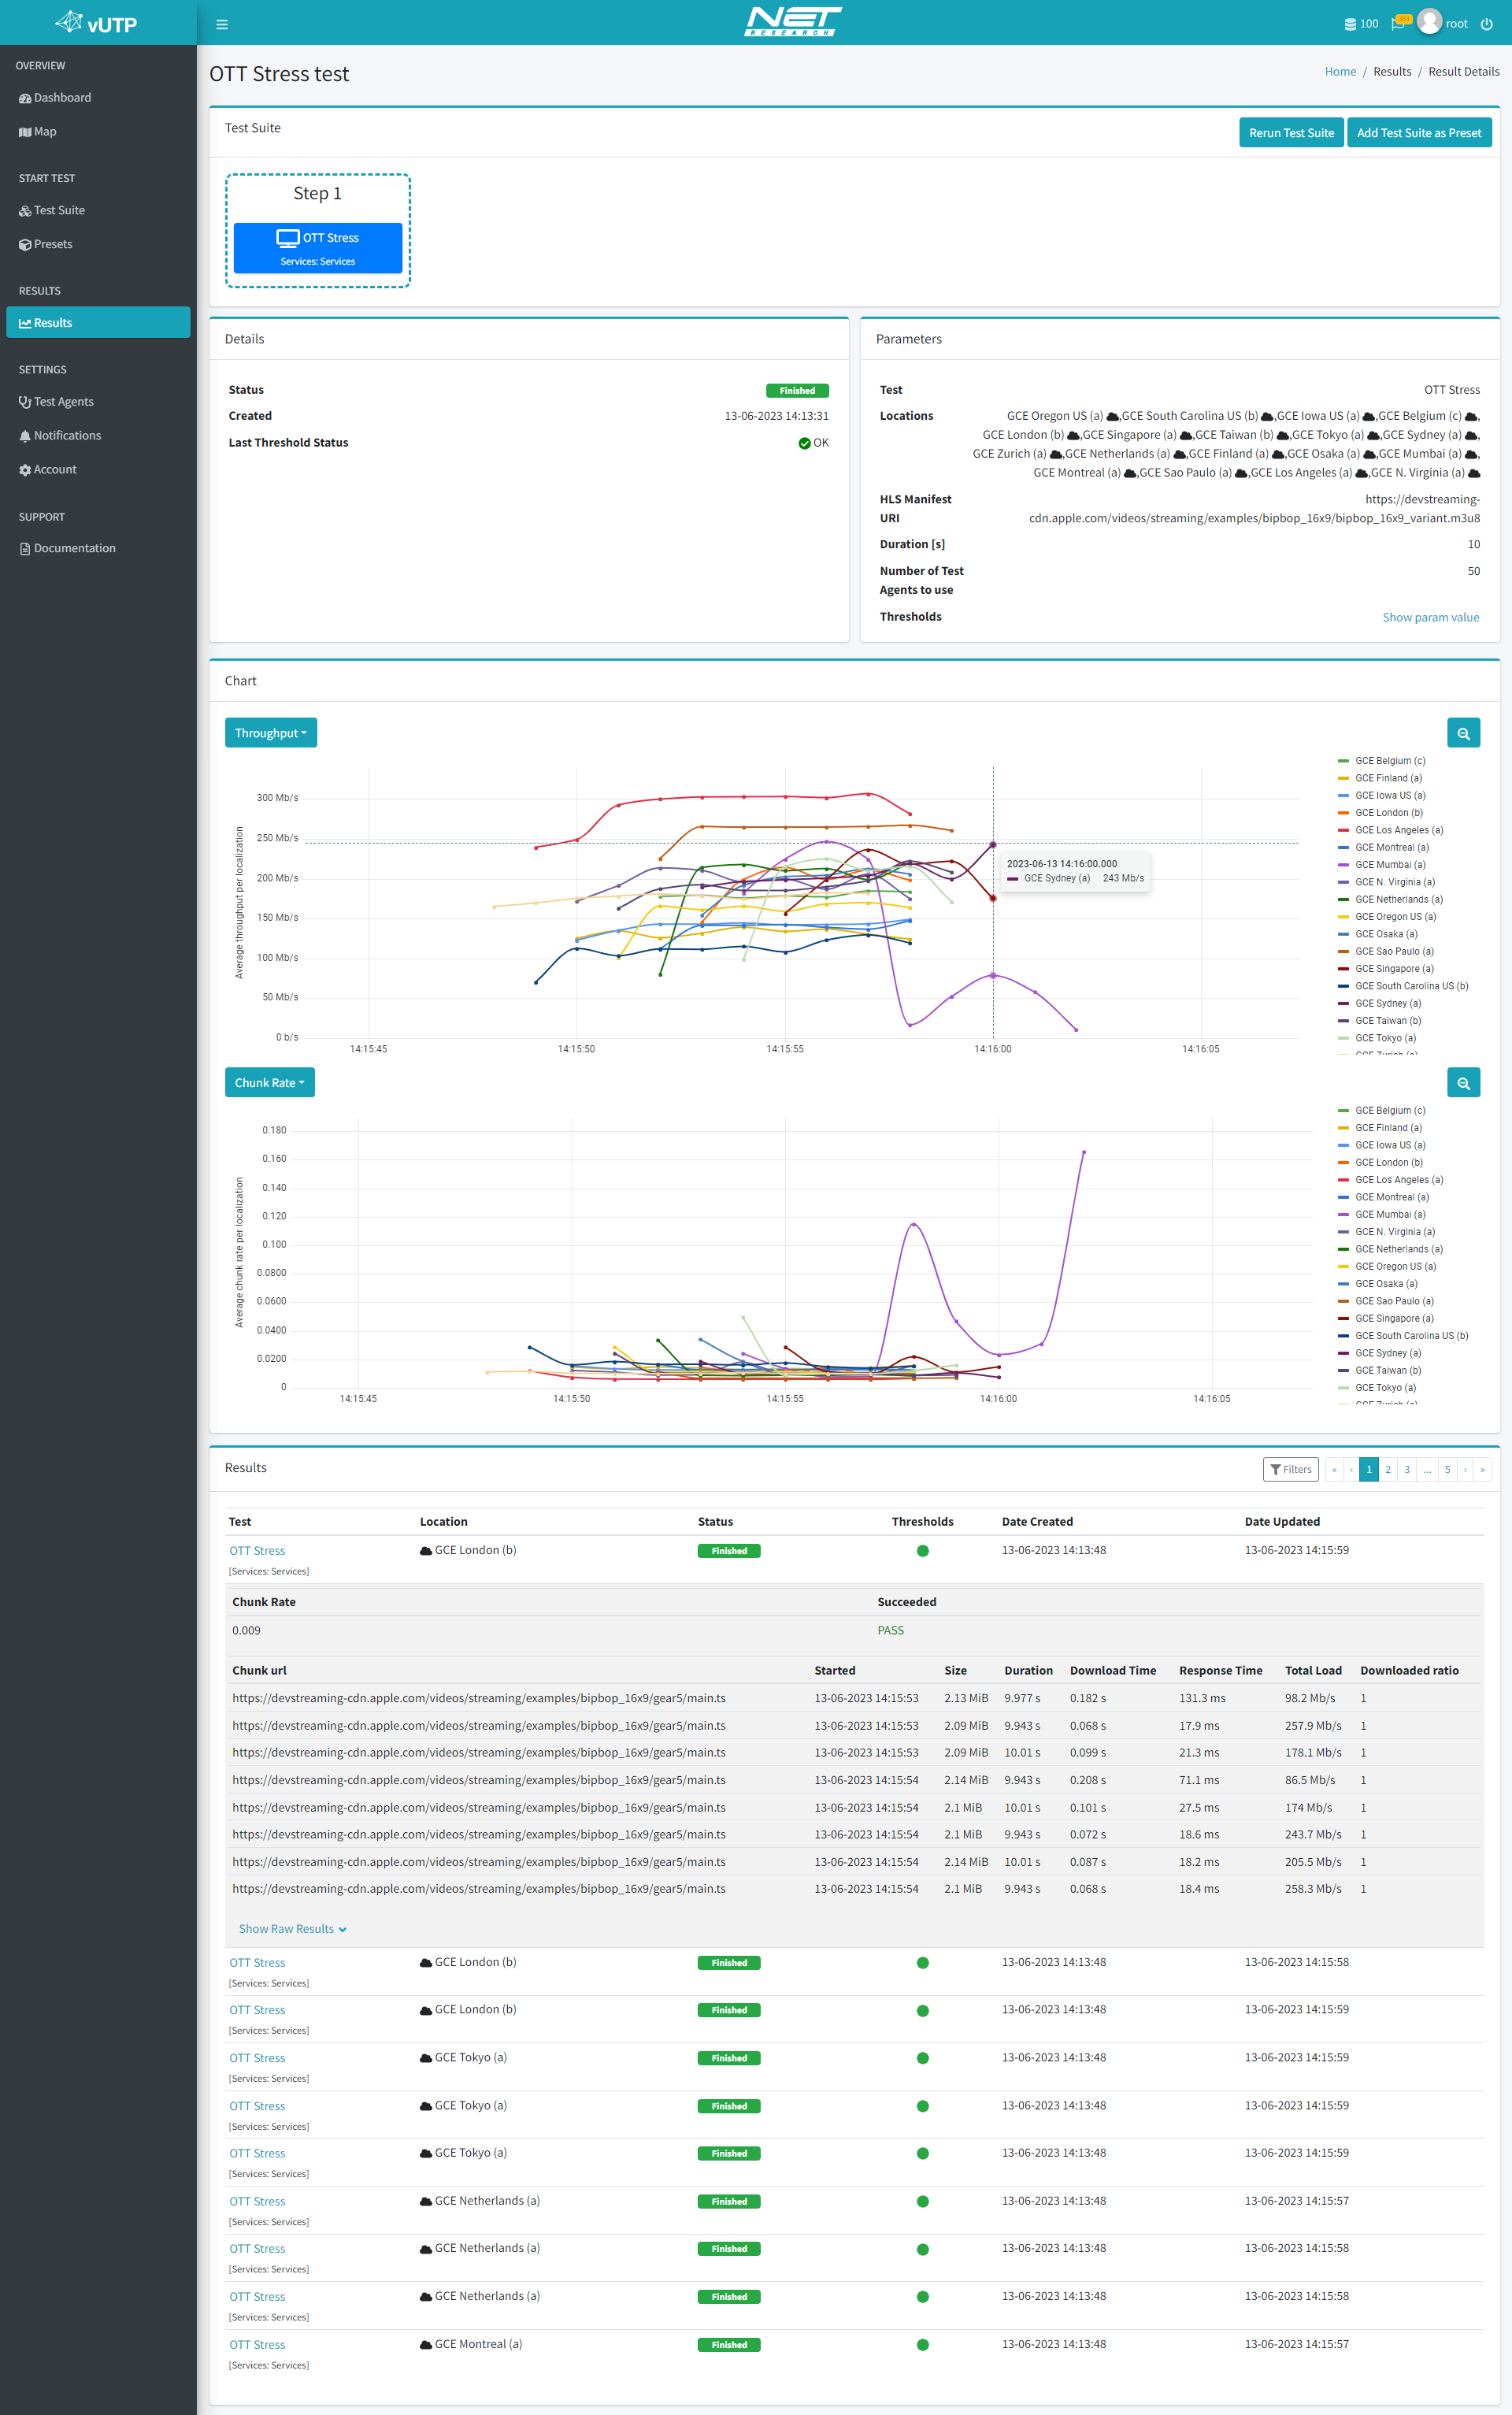This screenshot has height=2415, width=1512.
Task: Log out using the power icon
Action: (x=1487, y=24)
